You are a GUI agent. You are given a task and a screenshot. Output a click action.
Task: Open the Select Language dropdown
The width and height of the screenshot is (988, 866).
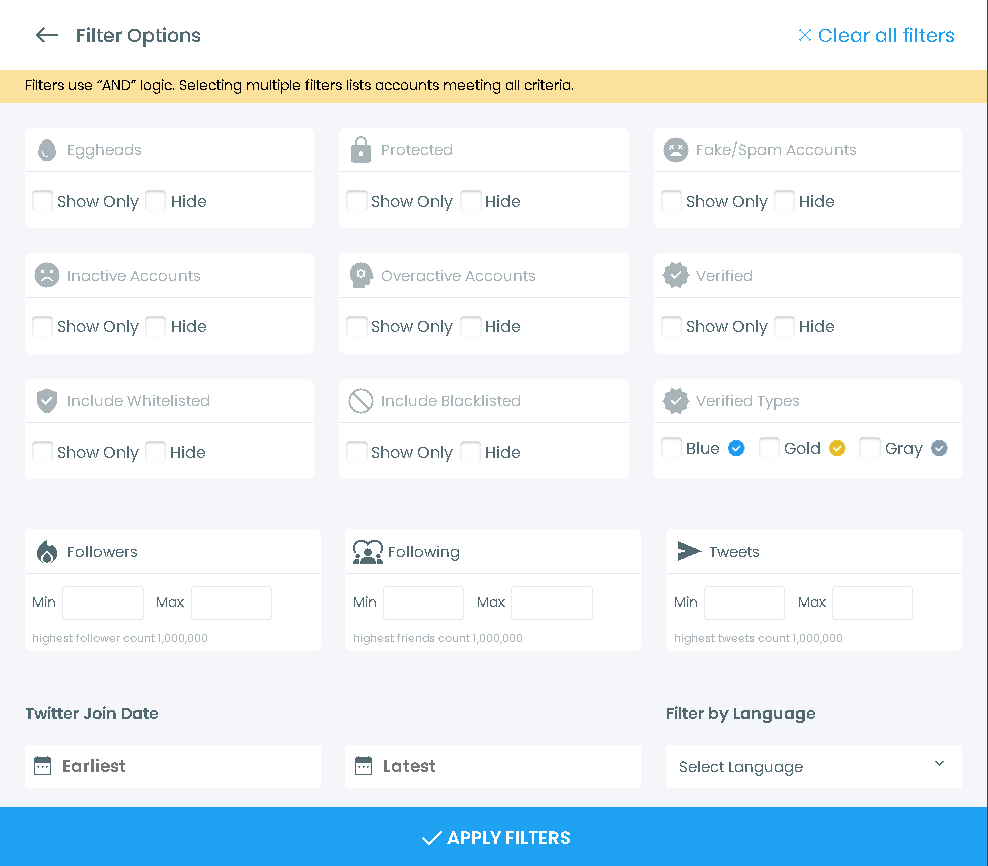(813, 766)
